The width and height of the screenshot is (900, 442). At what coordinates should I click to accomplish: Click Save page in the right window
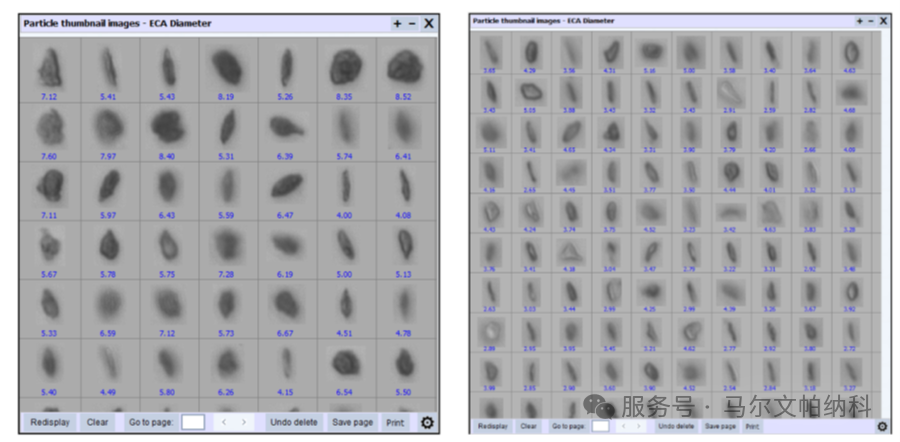720,427
